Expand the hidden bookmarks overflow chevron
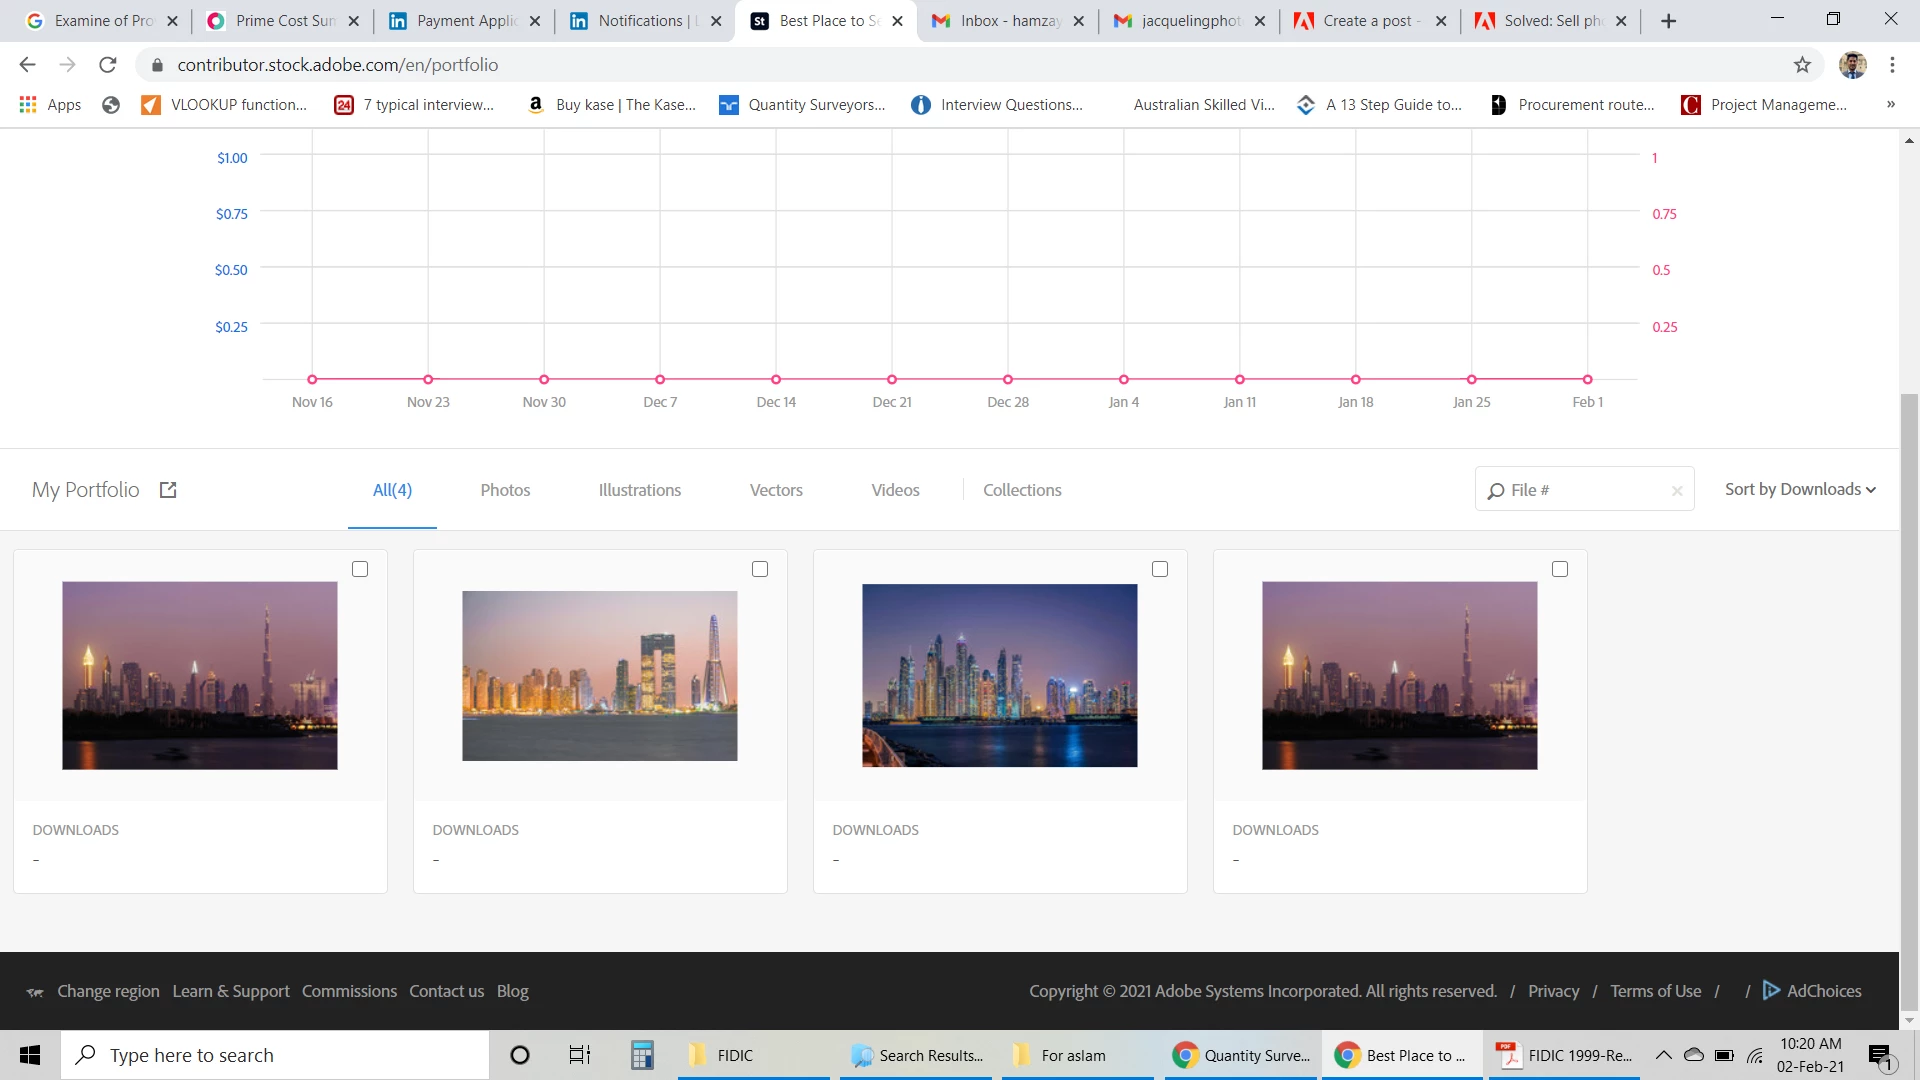 [1890, 104]
